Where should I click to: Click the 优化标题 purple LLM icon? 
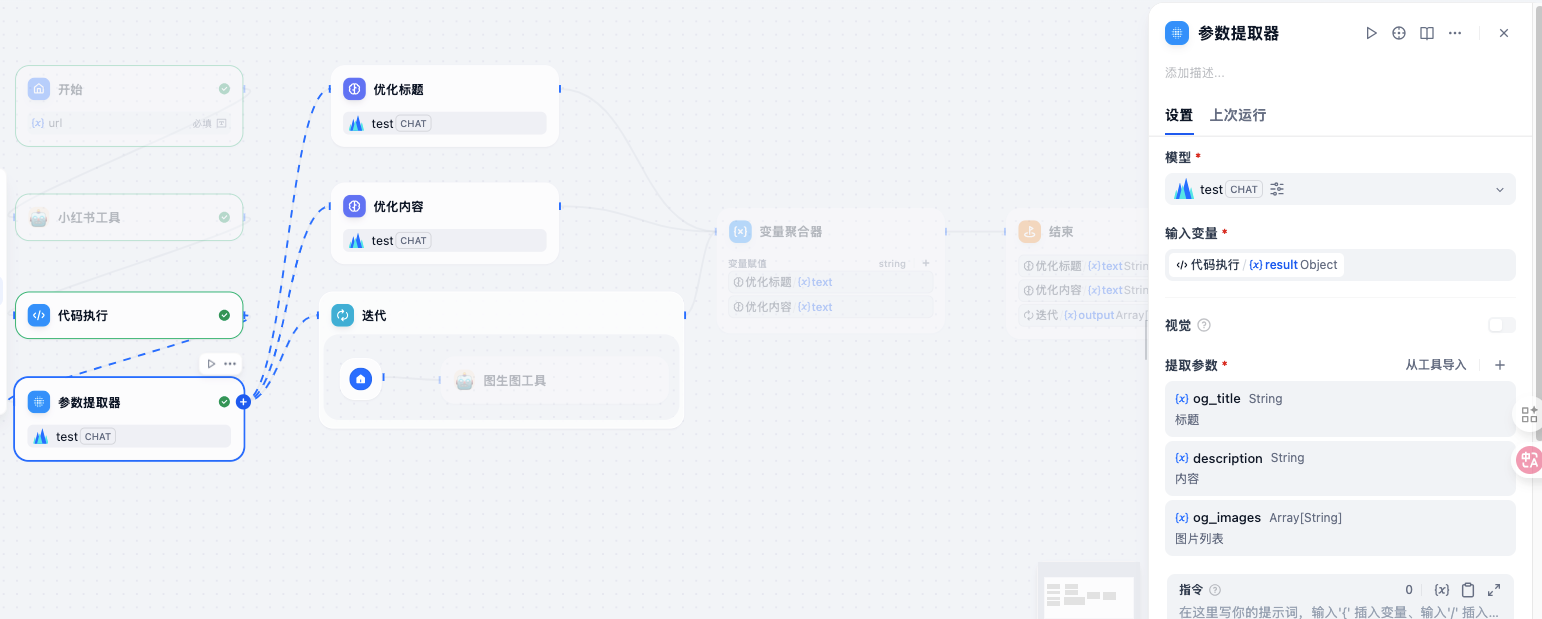(x=354, y=89)
